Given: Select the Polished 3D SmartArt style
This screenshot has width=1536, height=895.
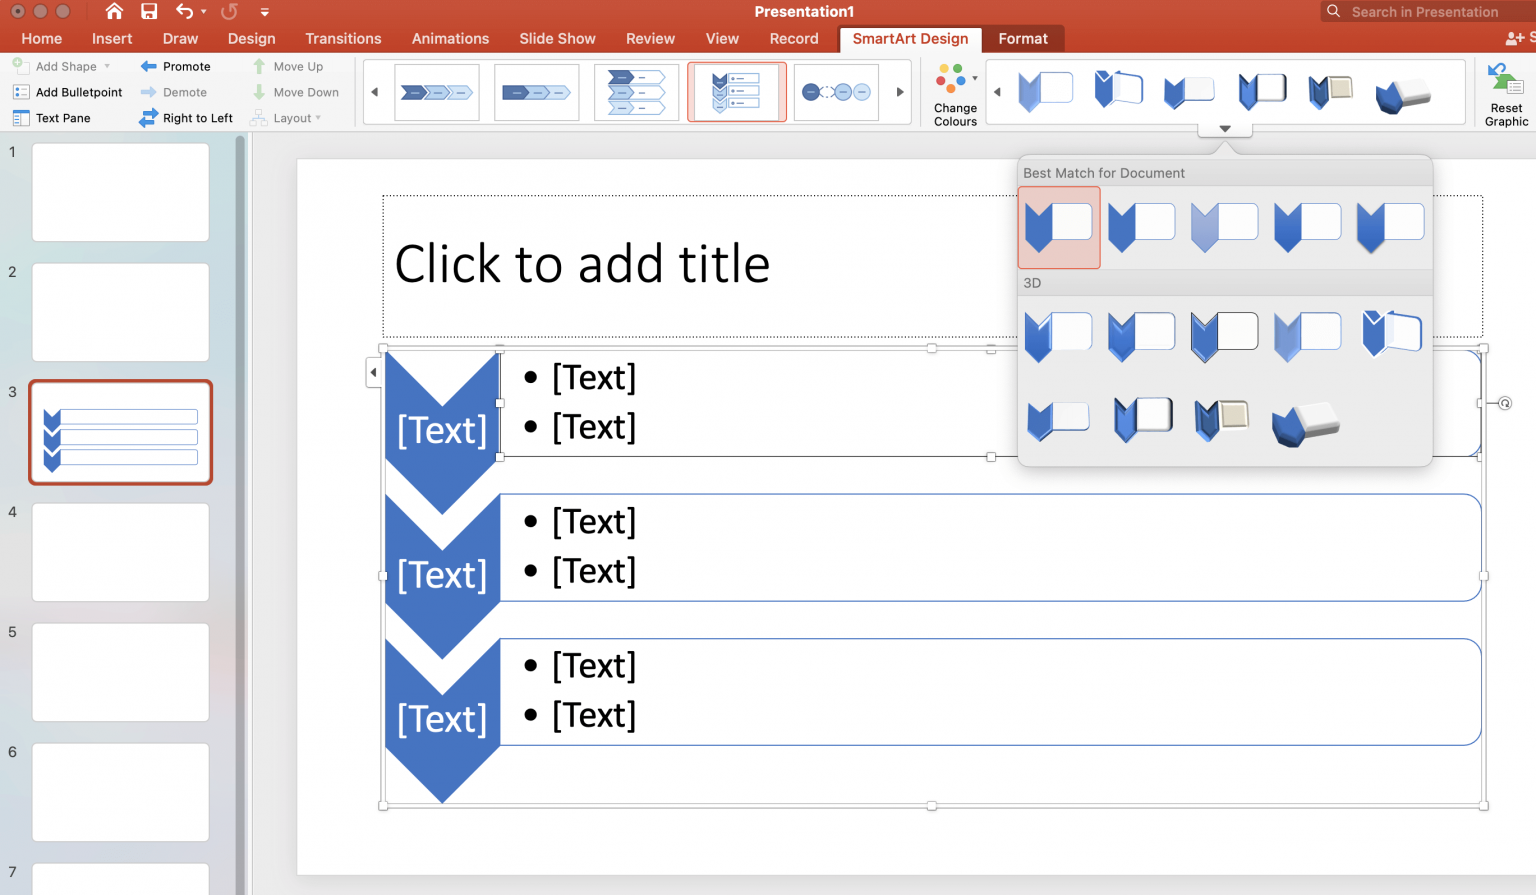Looking at the screenshot, I should tap(1058, 335).
